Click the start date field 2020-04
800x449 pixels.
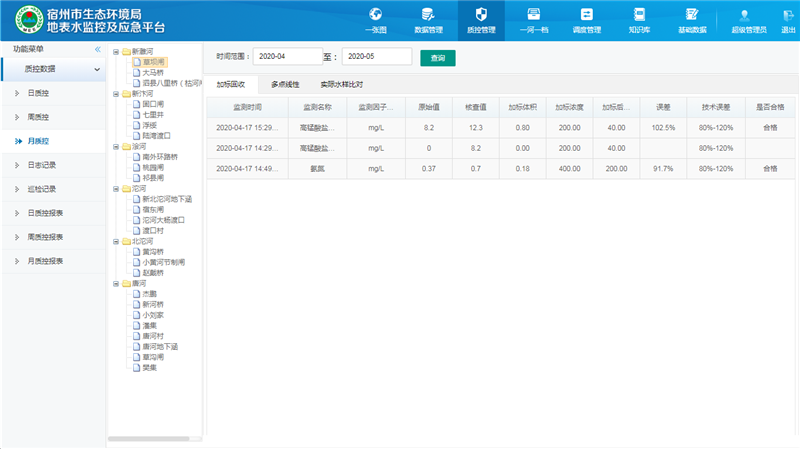coord(288,56)
